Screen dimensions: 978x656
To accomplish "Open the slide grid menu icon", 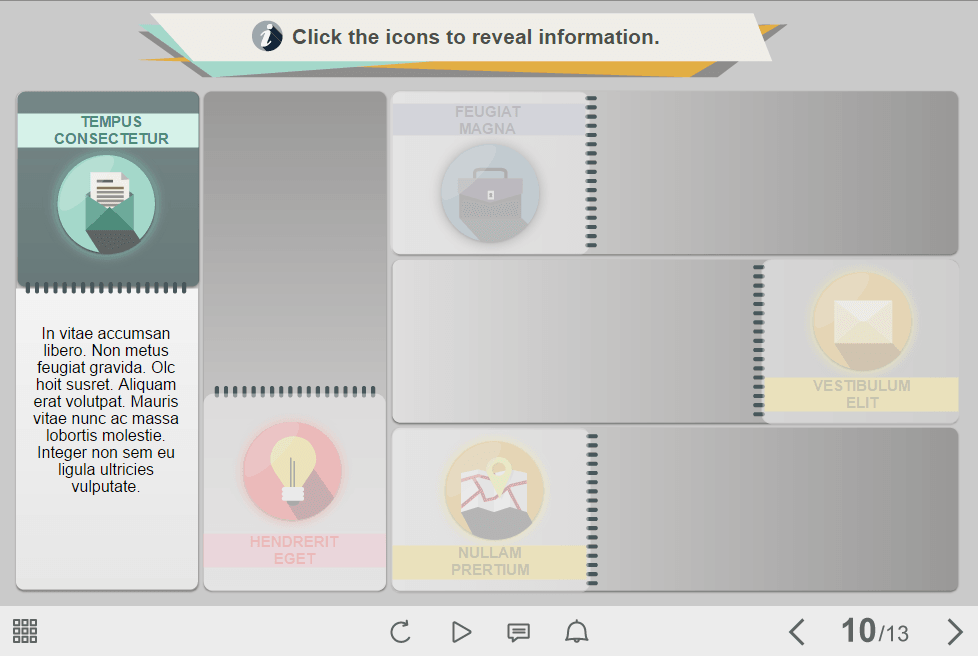I will [25, 631].
